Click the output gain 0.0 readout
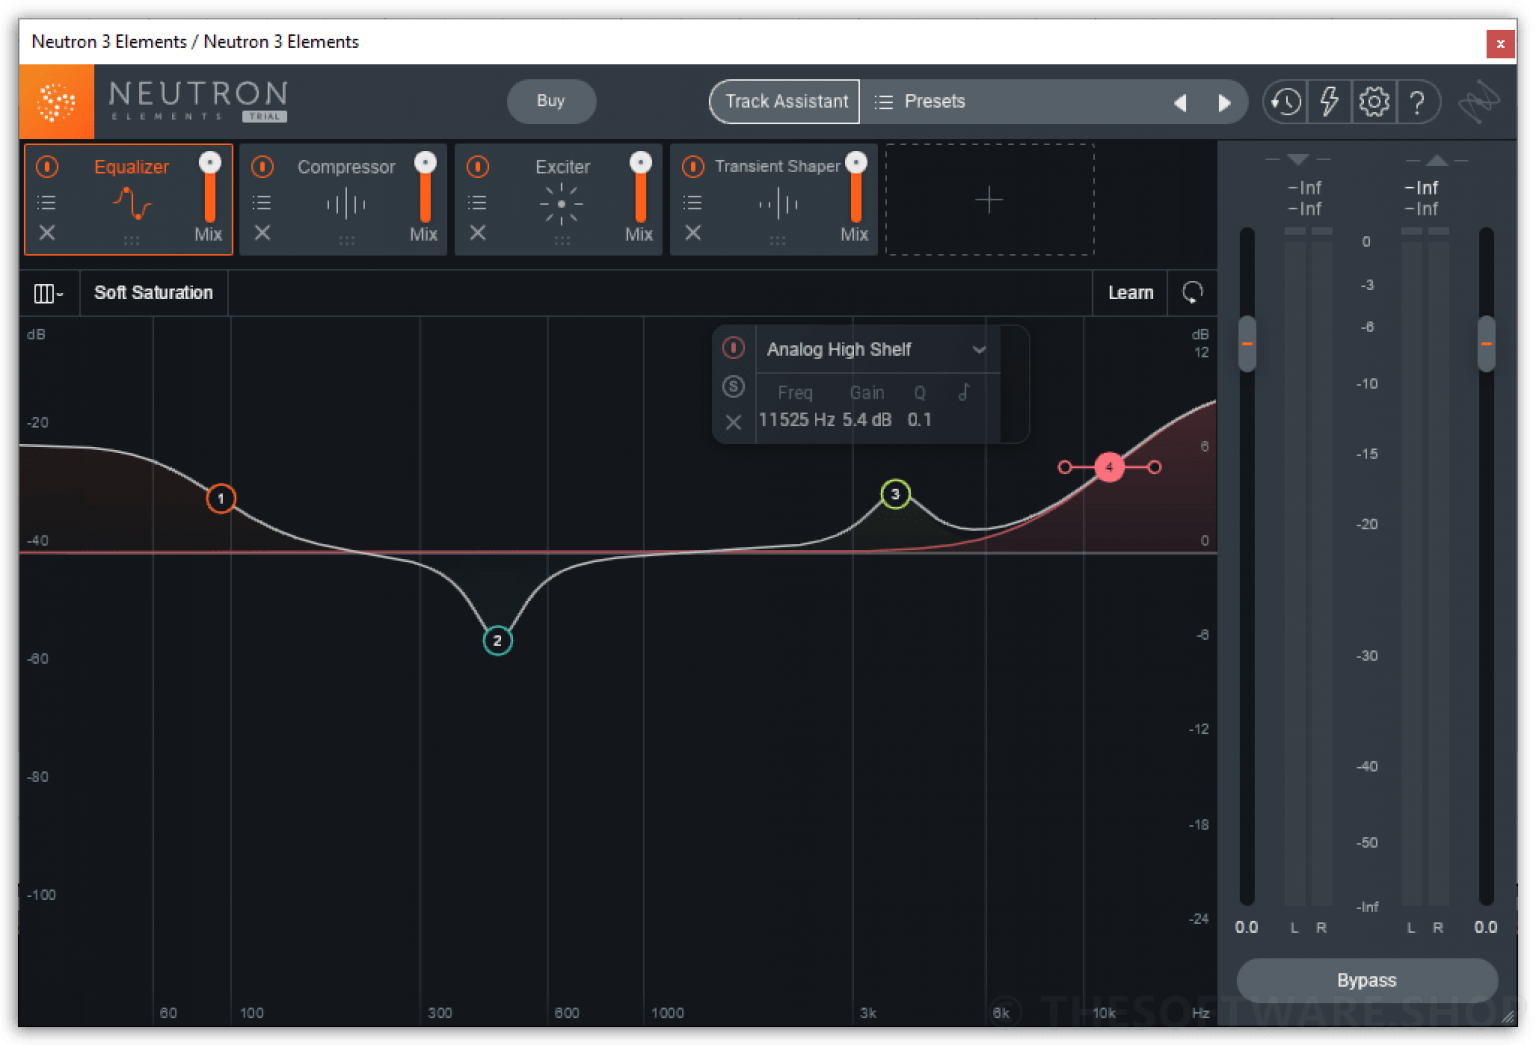Image resolution: width=1536 pixels, height=1045 pixels. [x=1485, y=928]
